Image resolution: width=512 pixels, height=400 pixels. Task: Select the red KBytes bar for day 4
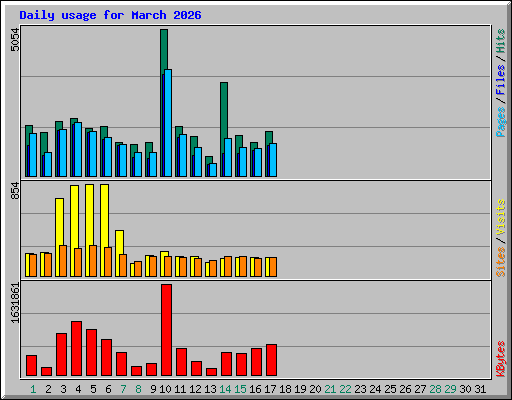pos(76,349)
